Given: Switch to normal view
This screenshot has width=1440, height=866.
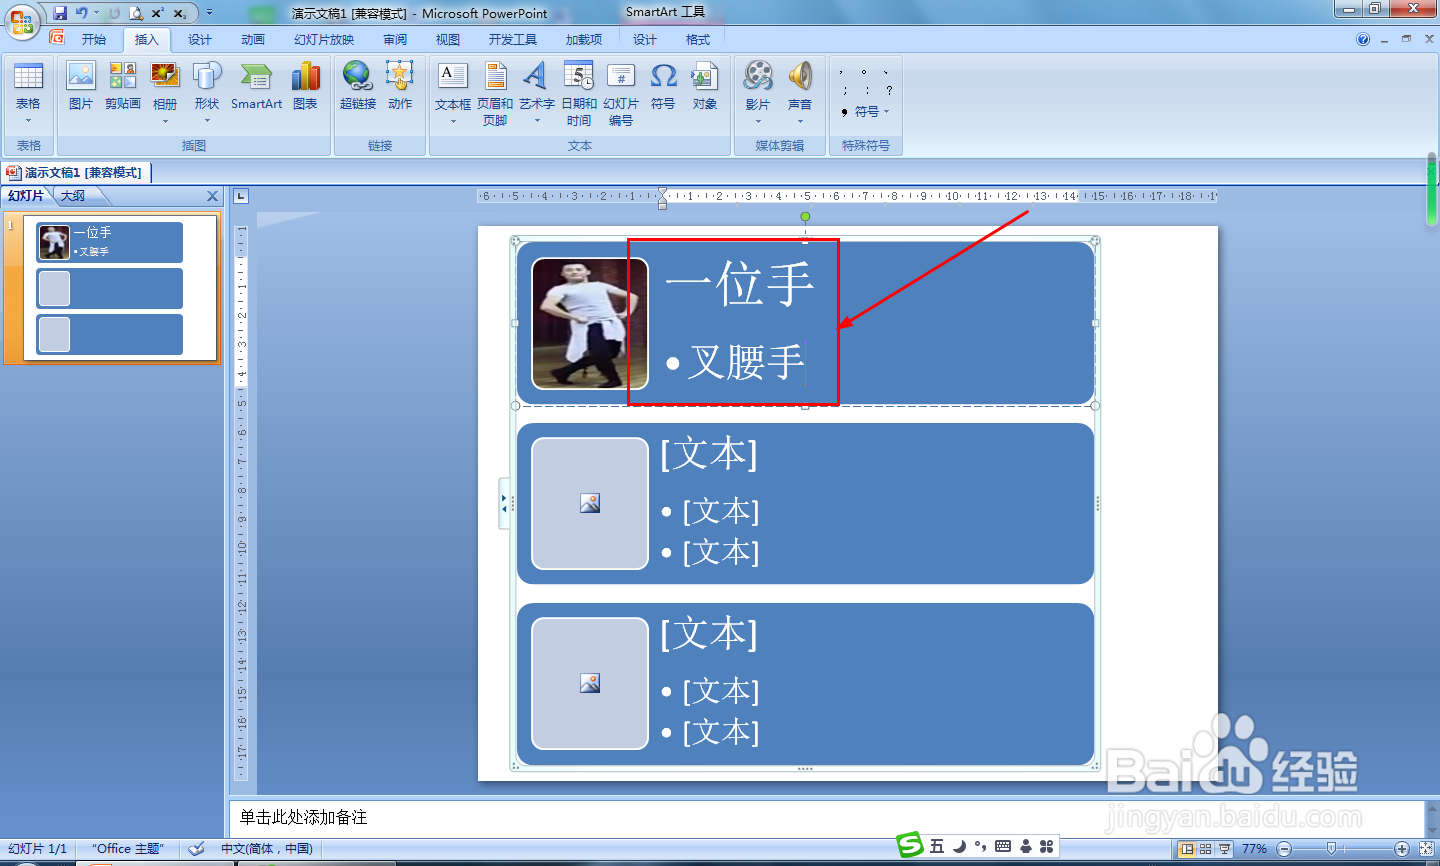Looking at the screenshot, I should (1186, 848).
